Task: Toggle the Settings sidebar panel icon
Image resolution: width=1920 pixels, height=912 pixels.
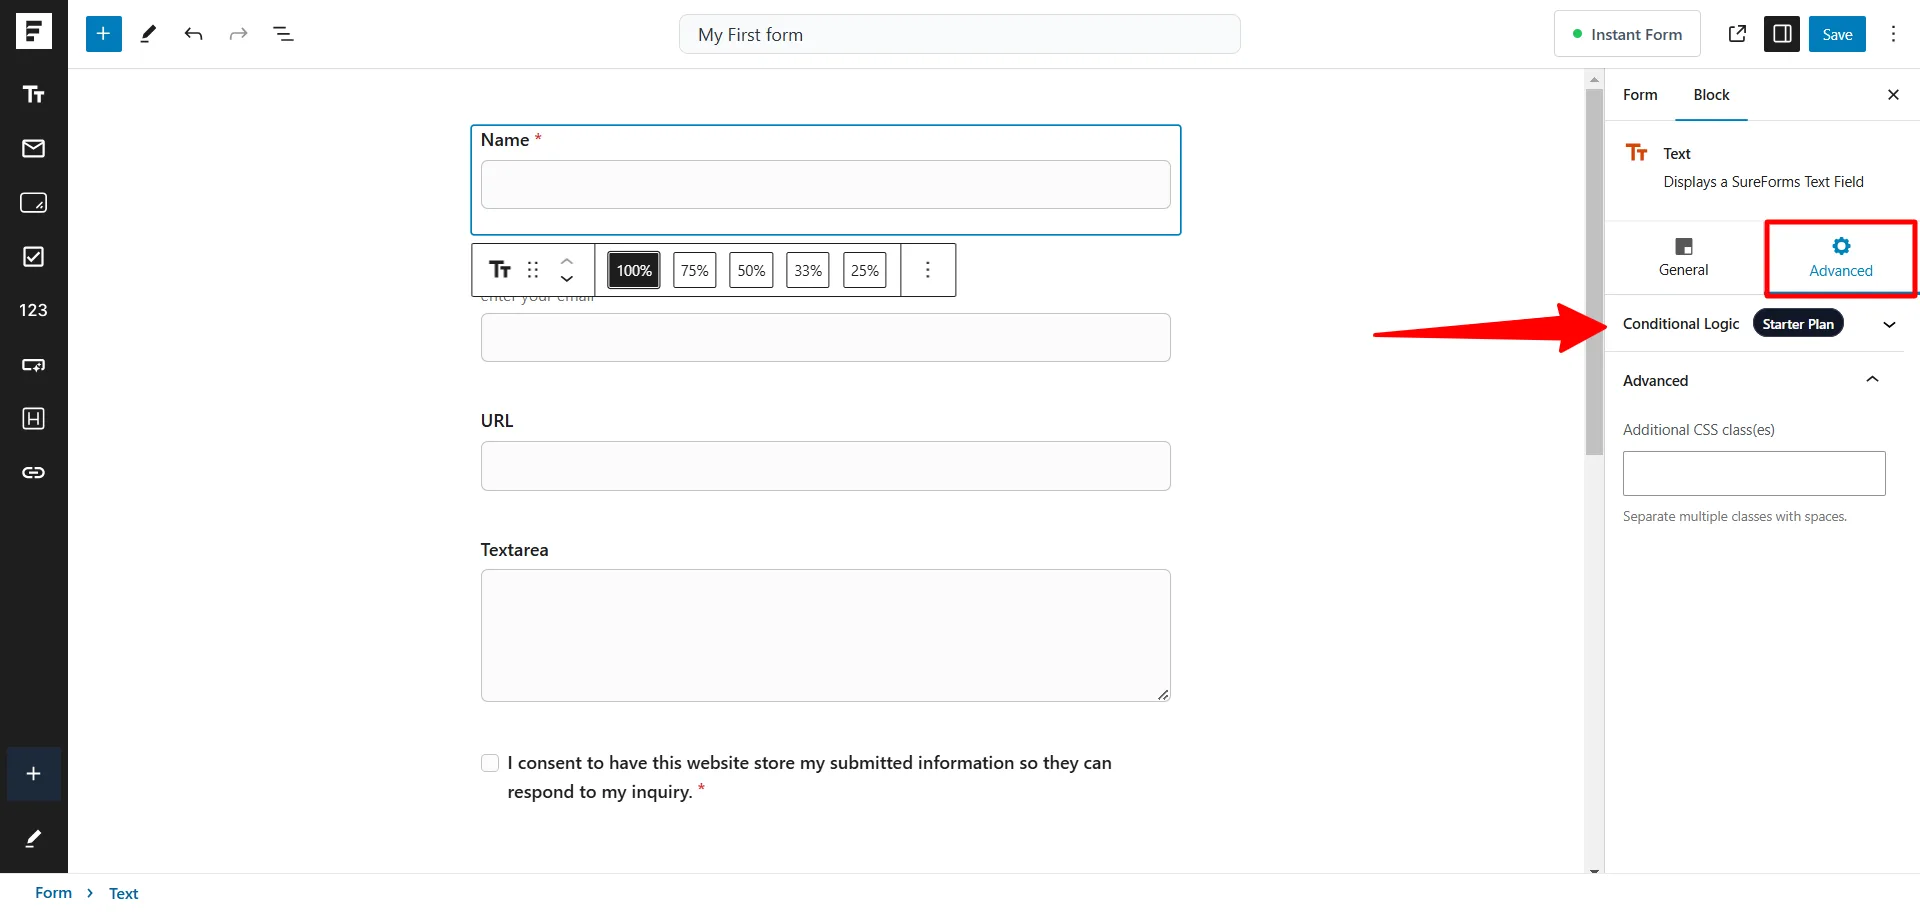Action: [1783, 33]
